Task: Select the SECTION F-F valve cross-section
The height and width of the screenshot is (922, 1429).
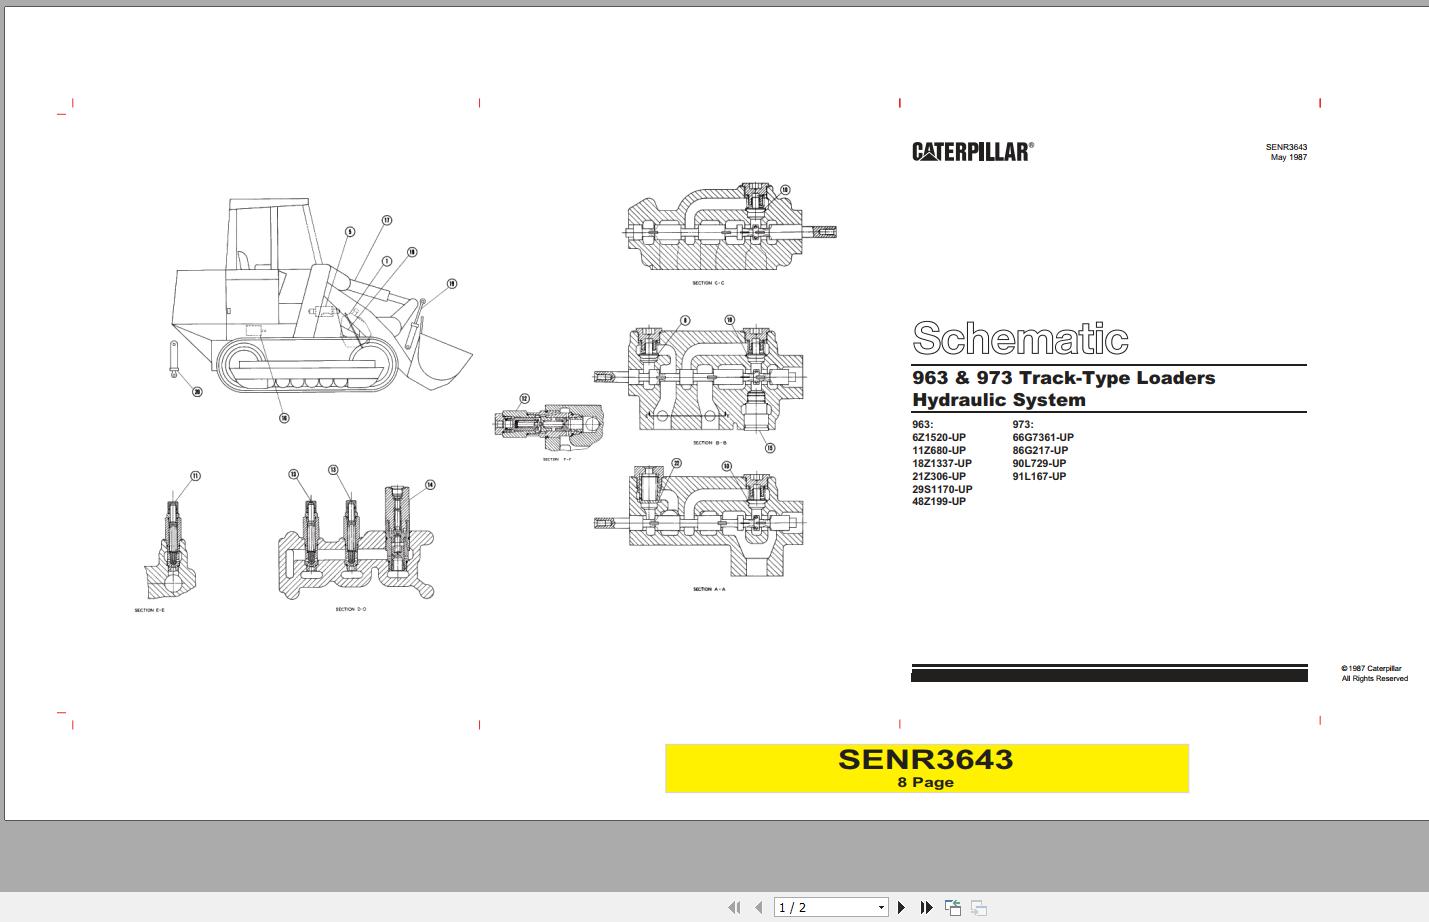Action: [x=548, y=424]
